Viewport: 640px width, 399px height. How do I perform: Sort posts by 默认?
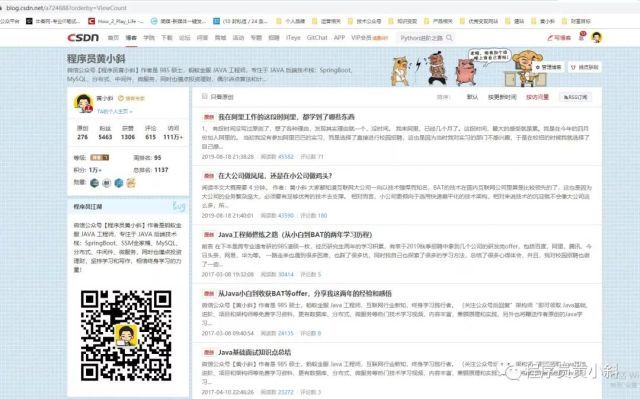[x=472, y=97]
